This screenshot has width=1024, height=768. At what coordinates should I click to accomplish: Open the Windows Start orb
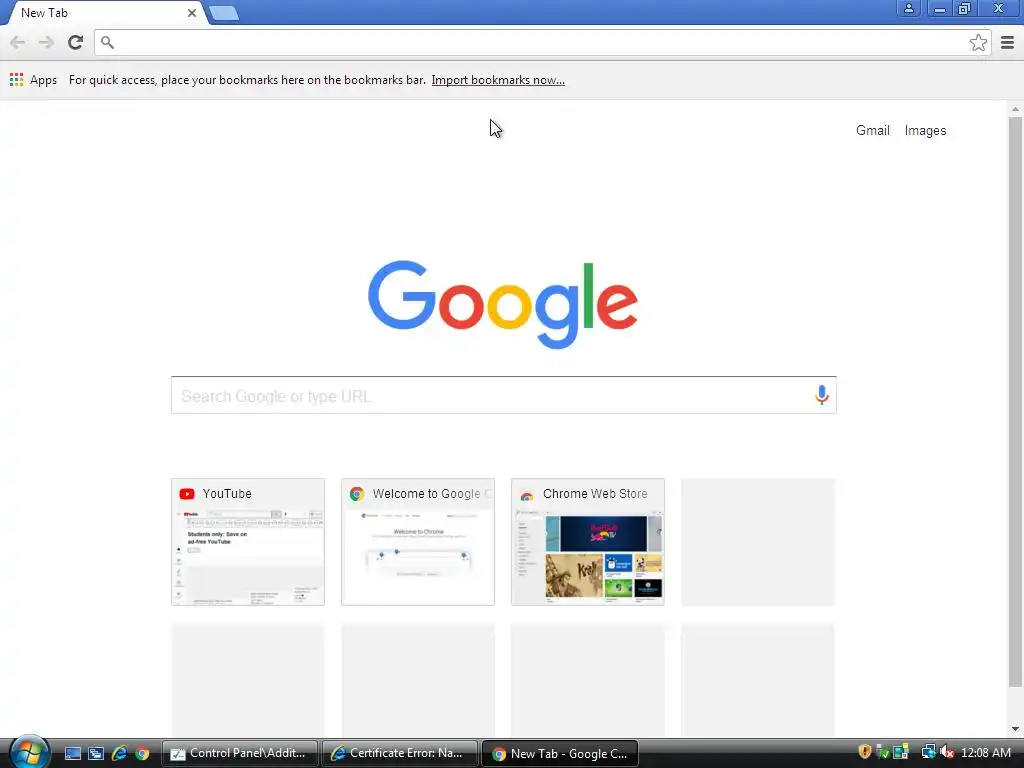[x=29, y=752]
